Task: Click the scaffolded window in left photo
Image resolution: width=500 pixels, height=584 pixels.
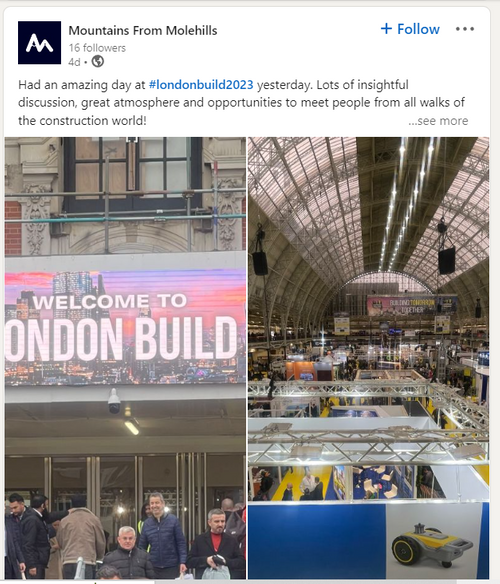Action: click(133, 174)
